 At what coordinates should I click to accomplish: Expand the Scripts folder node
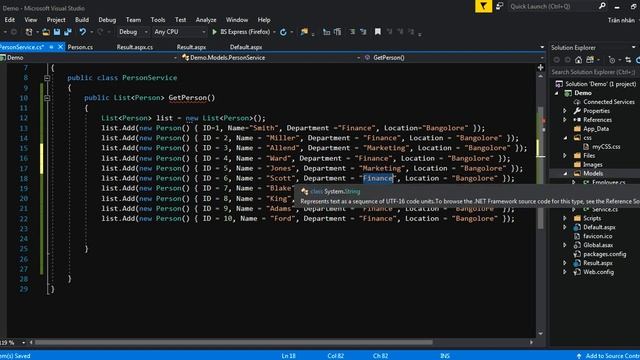pos(565,218)
